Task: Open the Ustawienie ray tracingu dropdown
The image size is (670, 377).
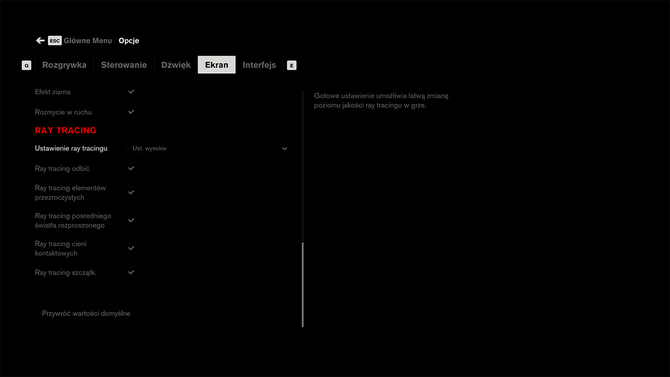Action: coord(209,148)
